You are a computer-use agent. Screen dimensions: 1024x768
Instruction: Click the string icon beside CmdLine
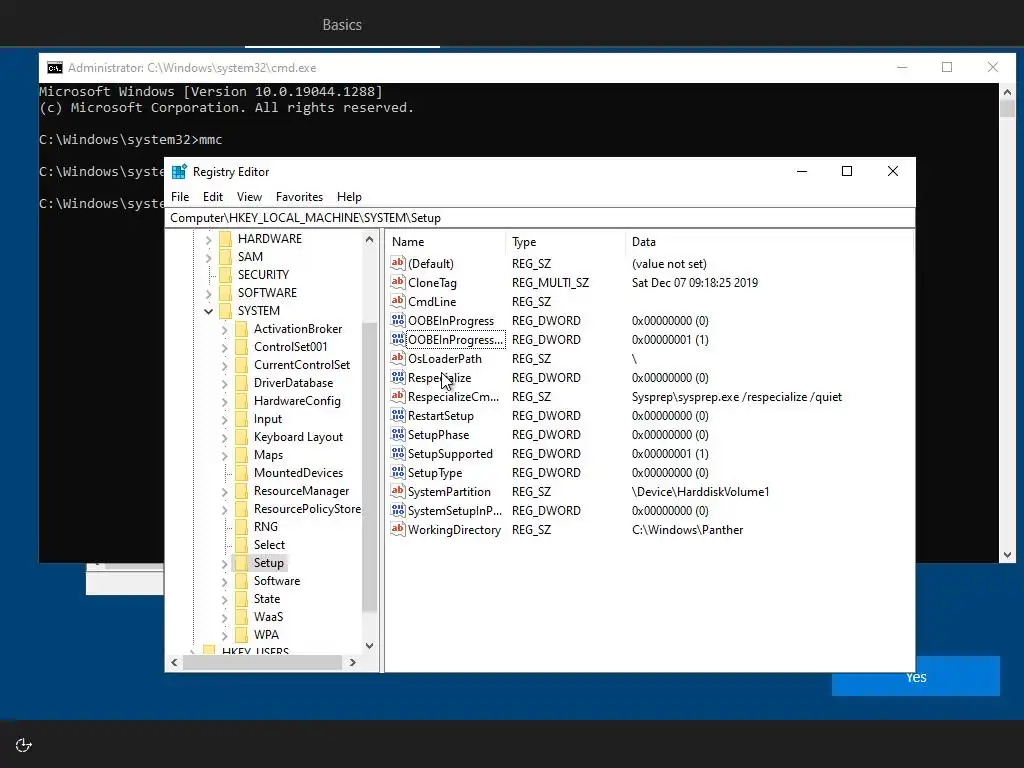tap(398, 301)
